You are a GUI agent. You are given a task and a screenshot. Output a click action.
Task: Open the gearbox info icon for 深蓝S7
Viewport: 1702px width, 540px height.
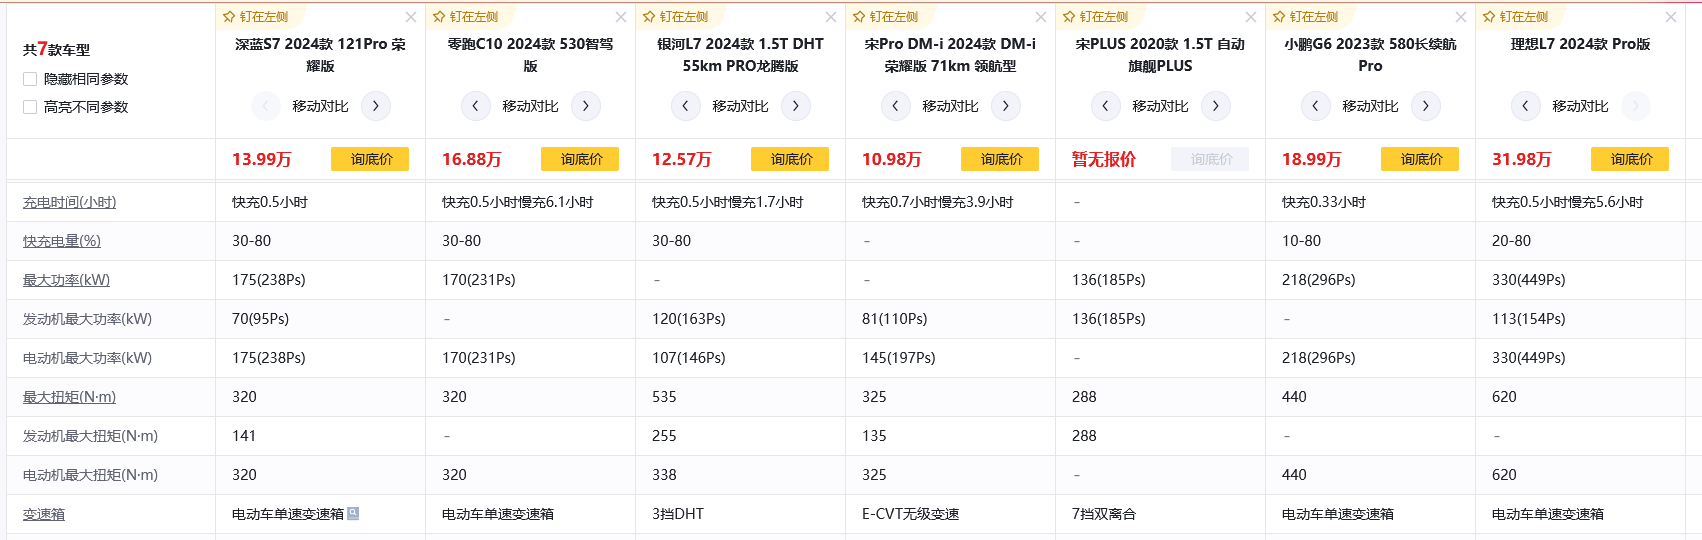[353, 513]
